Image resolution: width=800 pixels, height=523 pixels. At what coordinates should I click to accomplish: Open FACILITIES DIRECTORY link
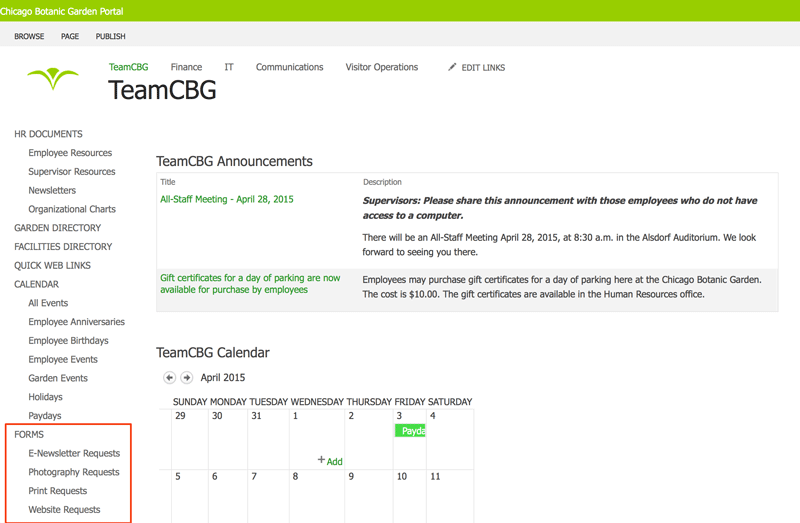click(x=63, y=246)
